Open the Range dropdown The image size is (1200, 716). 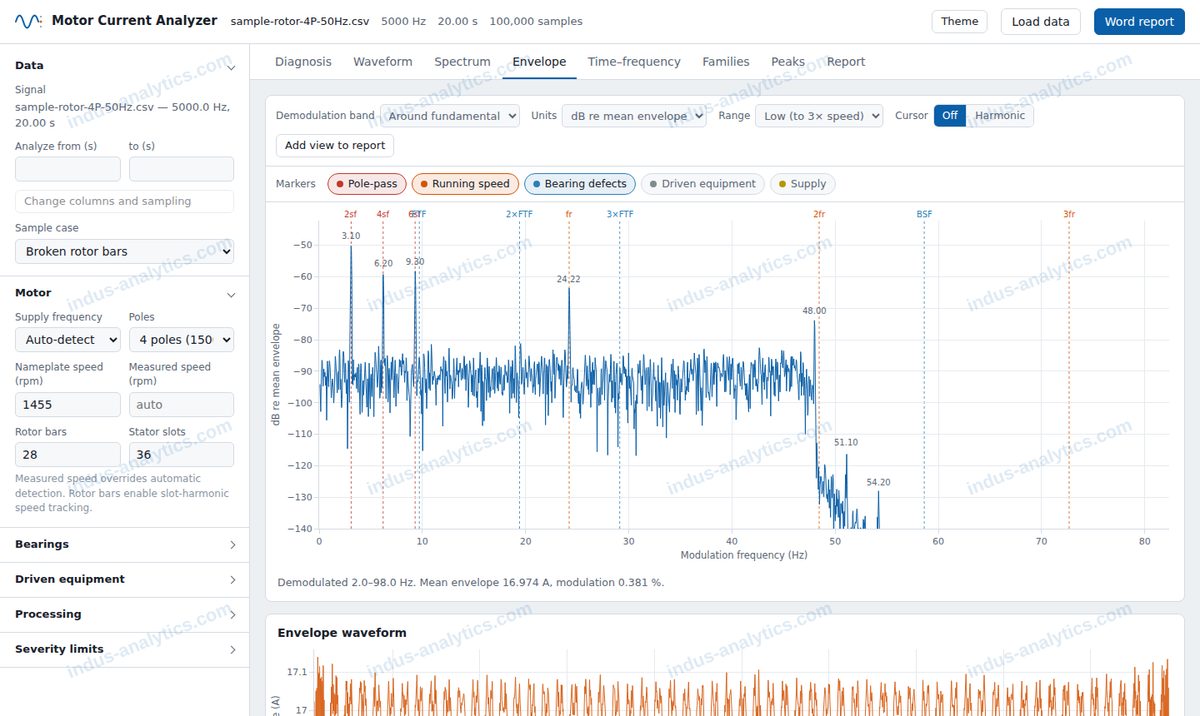tap(819, 116)
